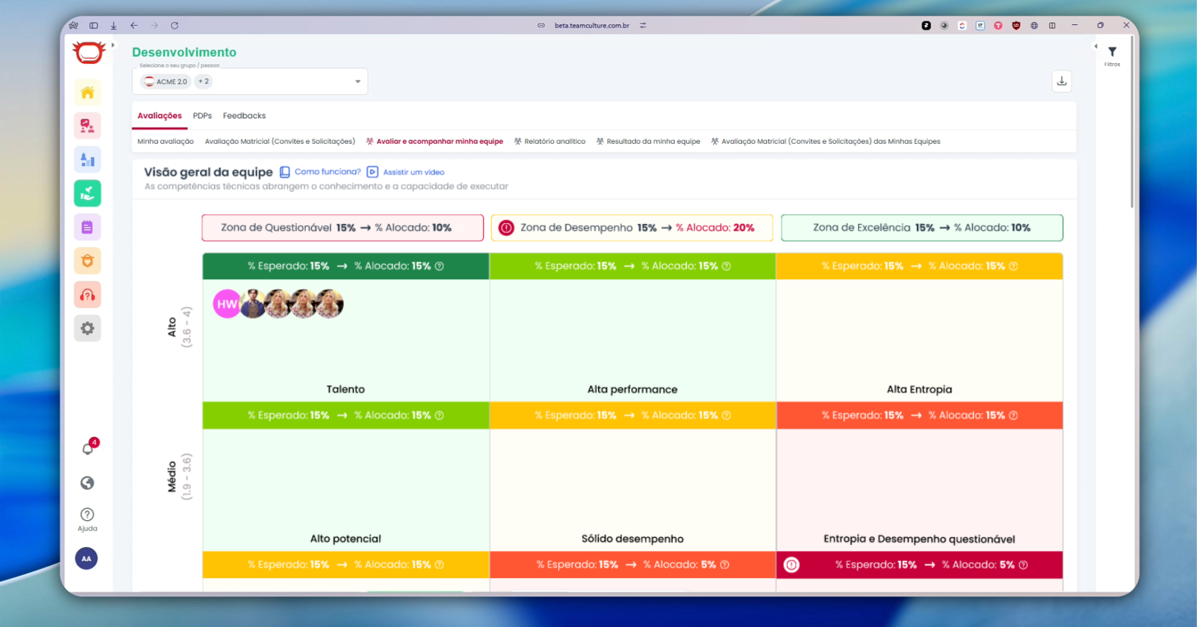Open the blue chart sidebar icon
The width and height of the screenshot is (1200, 627).
[87, 160]
